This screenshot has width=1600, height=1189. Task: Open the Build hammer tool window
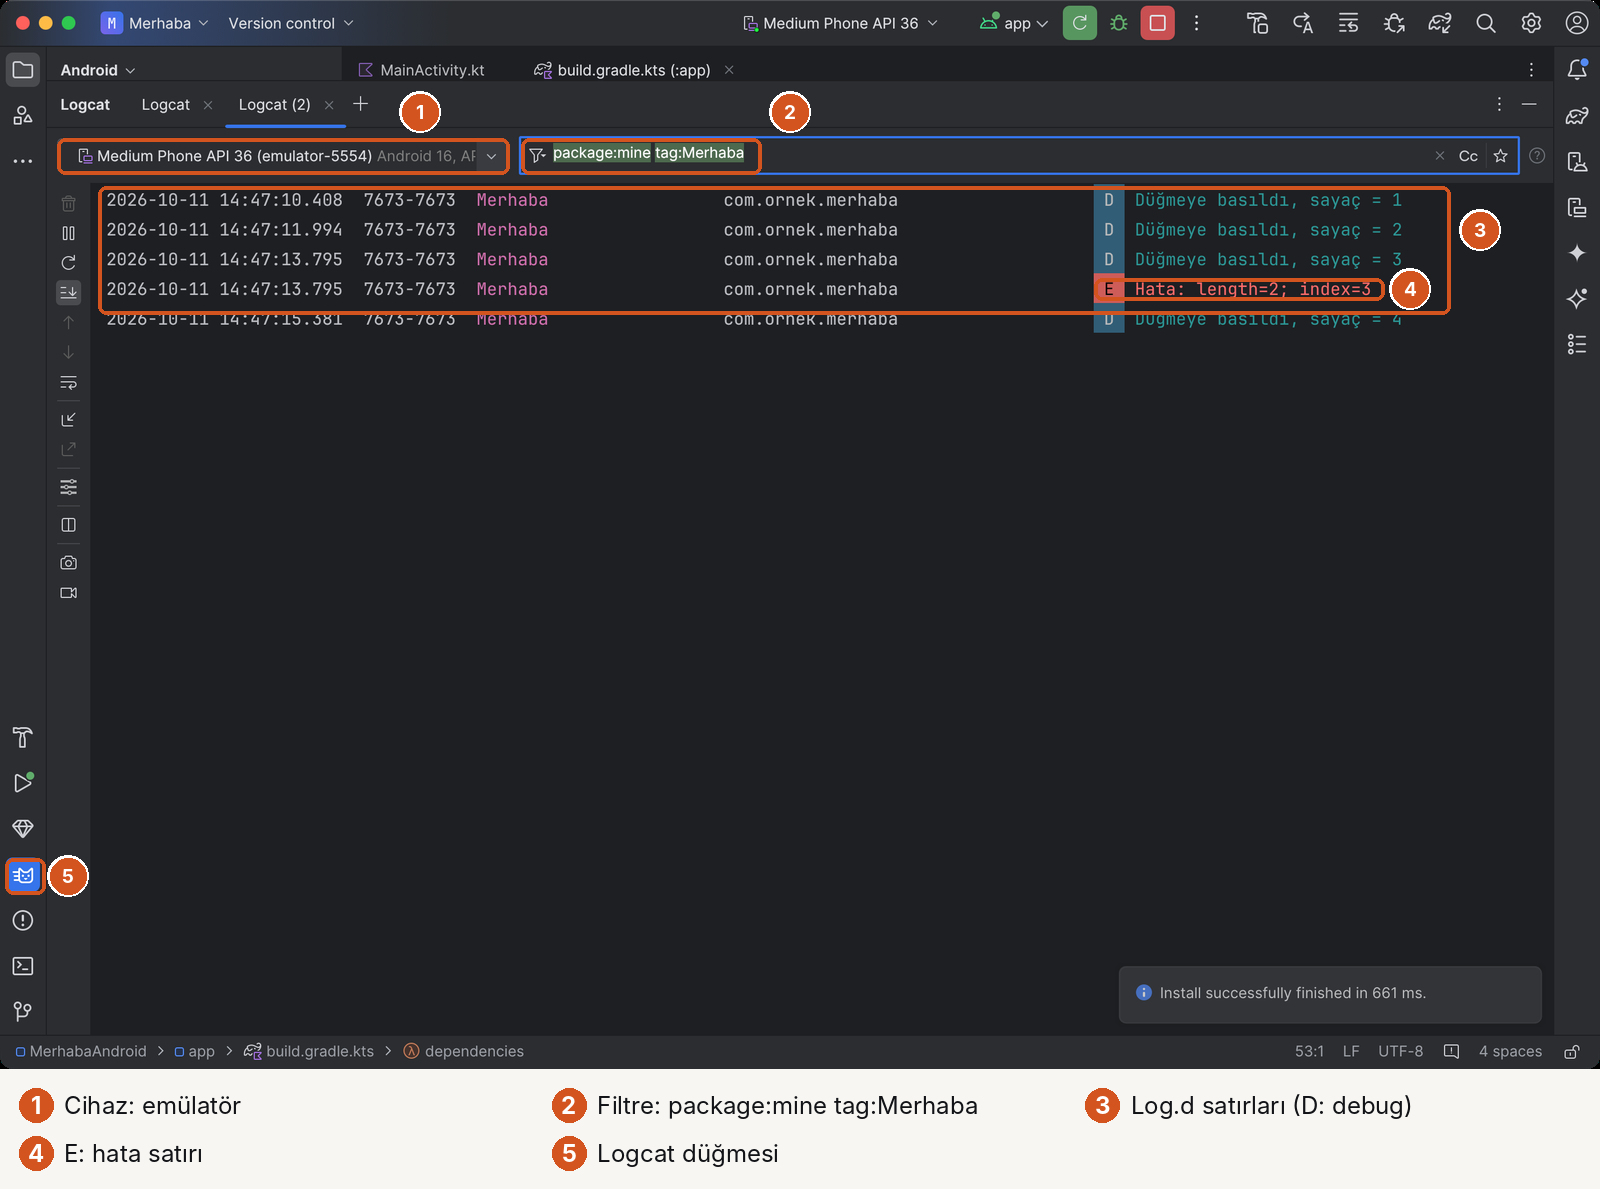23,738
